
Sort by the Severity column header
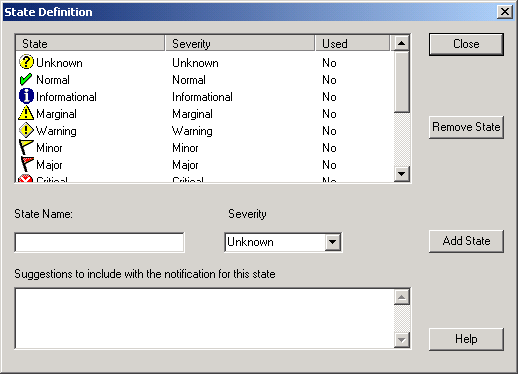pyautogui.click(x=240, y=44)
